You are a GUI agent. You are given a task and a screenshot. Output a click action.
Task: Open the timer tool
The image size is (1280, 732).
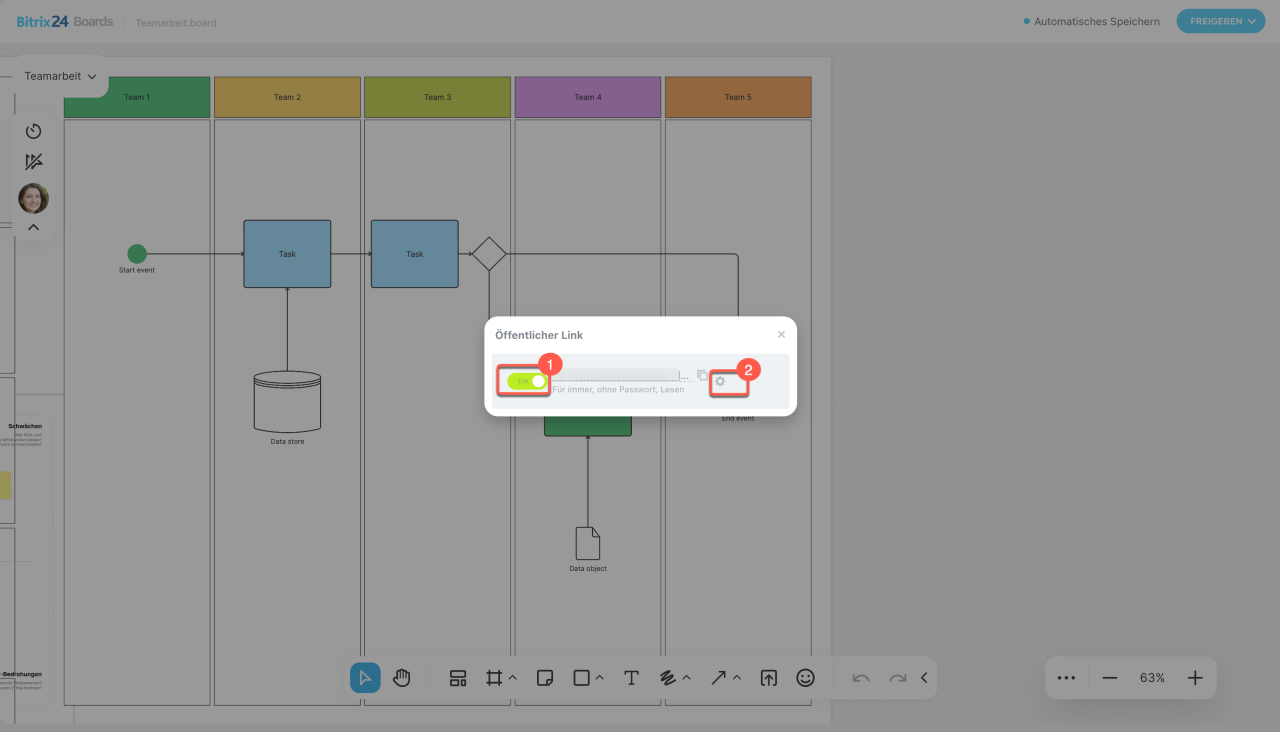tap(33, 131)
